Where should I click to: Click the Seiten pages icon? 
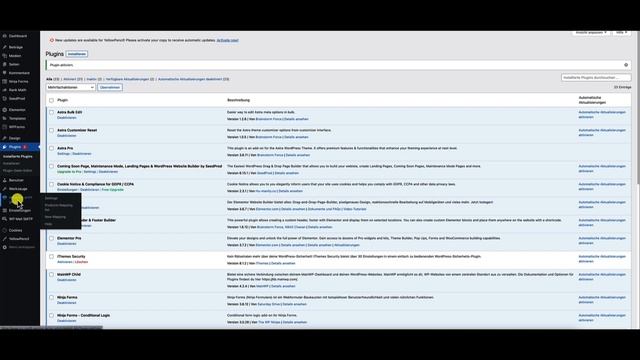click(x=4, y=64)
